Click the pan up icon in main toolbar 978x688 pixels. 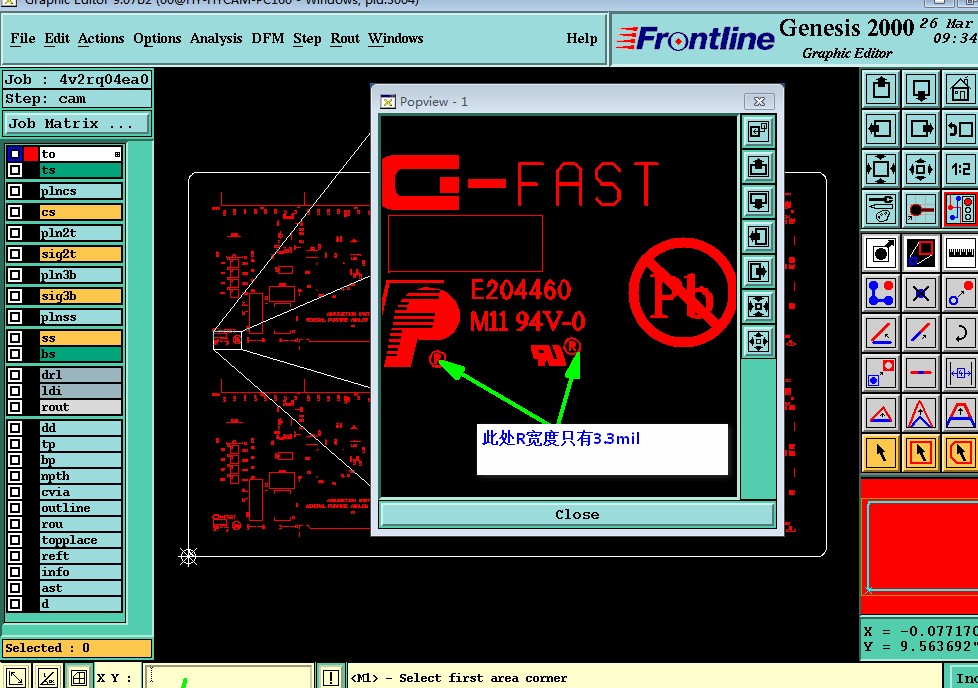[x=881, y=89]
